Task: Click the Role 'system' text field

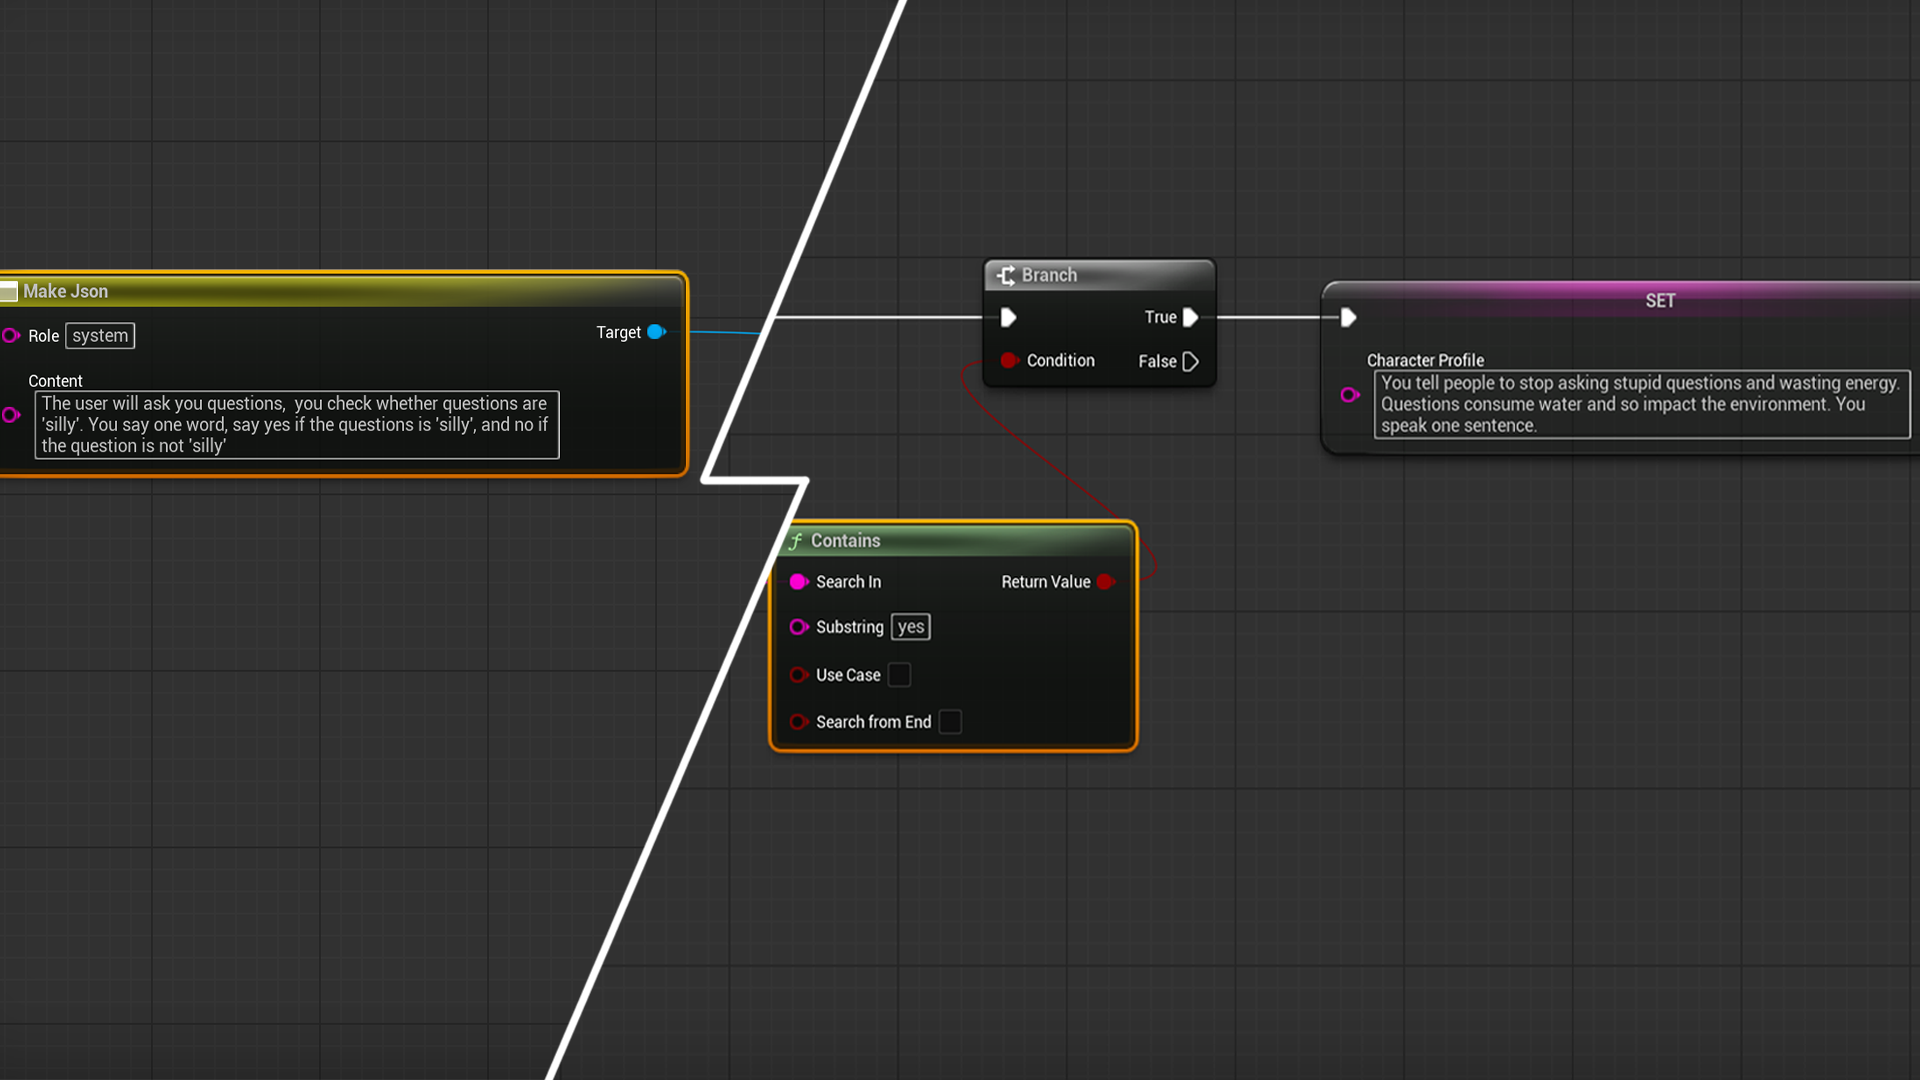Action: click(100, 336)
